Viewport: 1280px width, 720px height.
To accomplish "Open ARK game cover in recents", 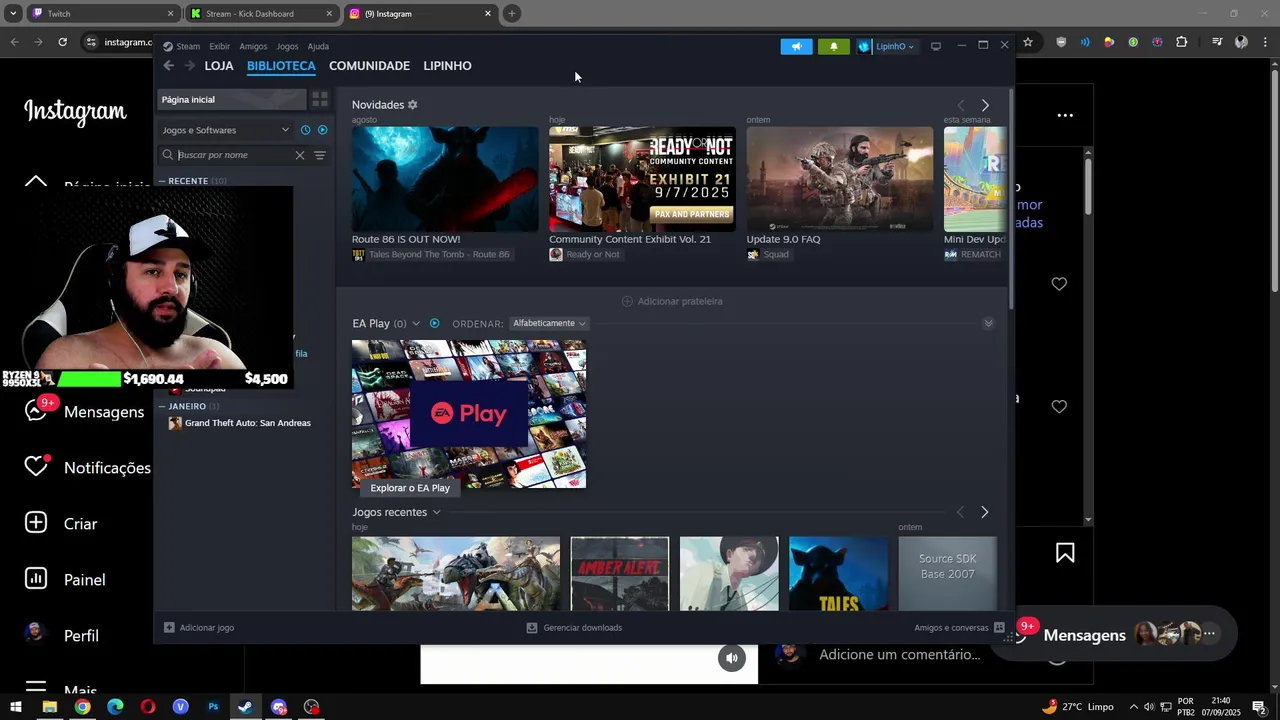I will tap(456, 573).
